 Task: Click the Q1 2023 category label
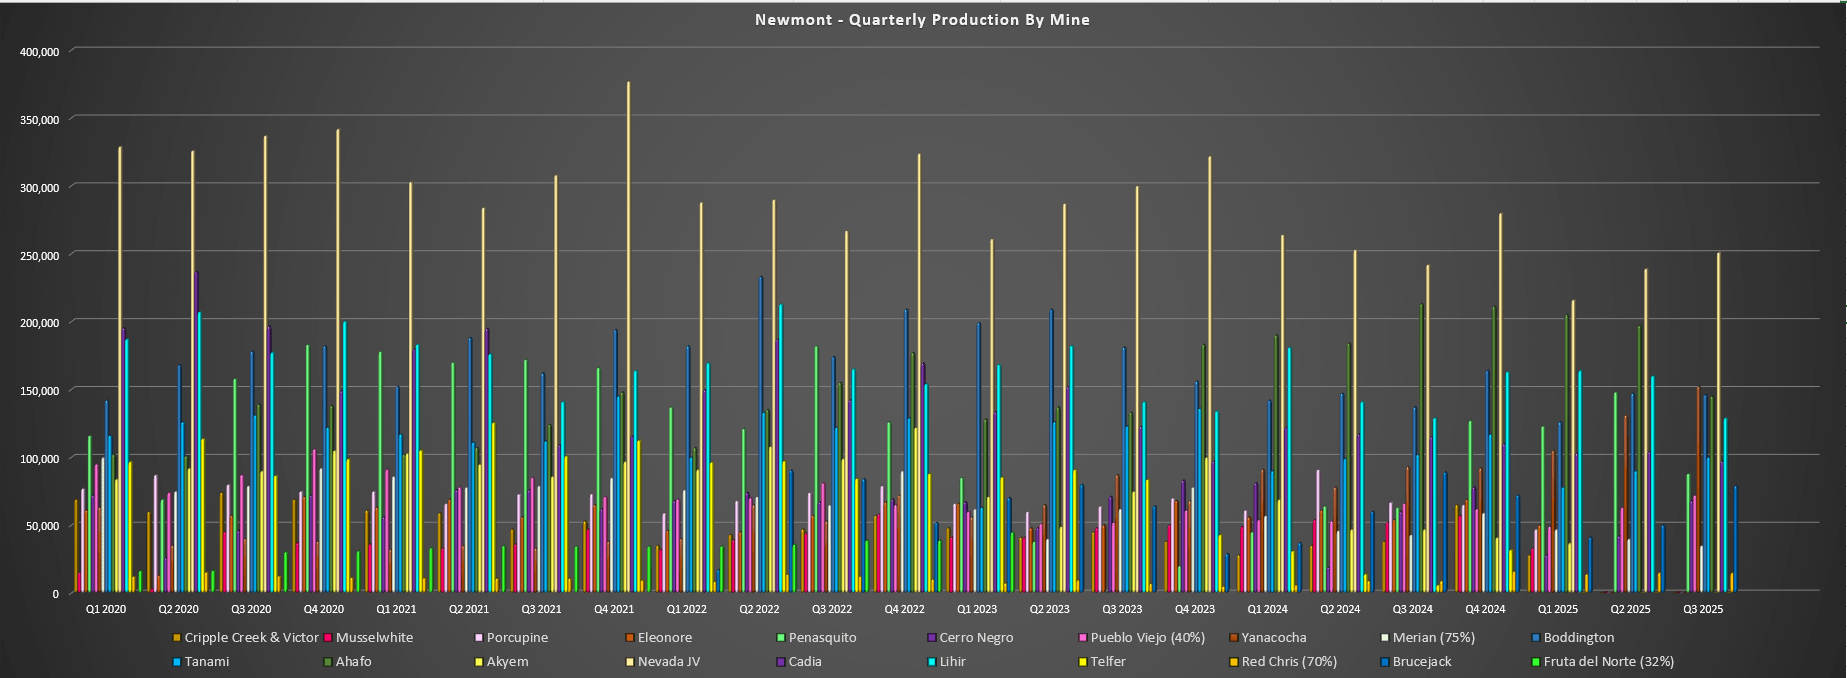click(977, 609)
